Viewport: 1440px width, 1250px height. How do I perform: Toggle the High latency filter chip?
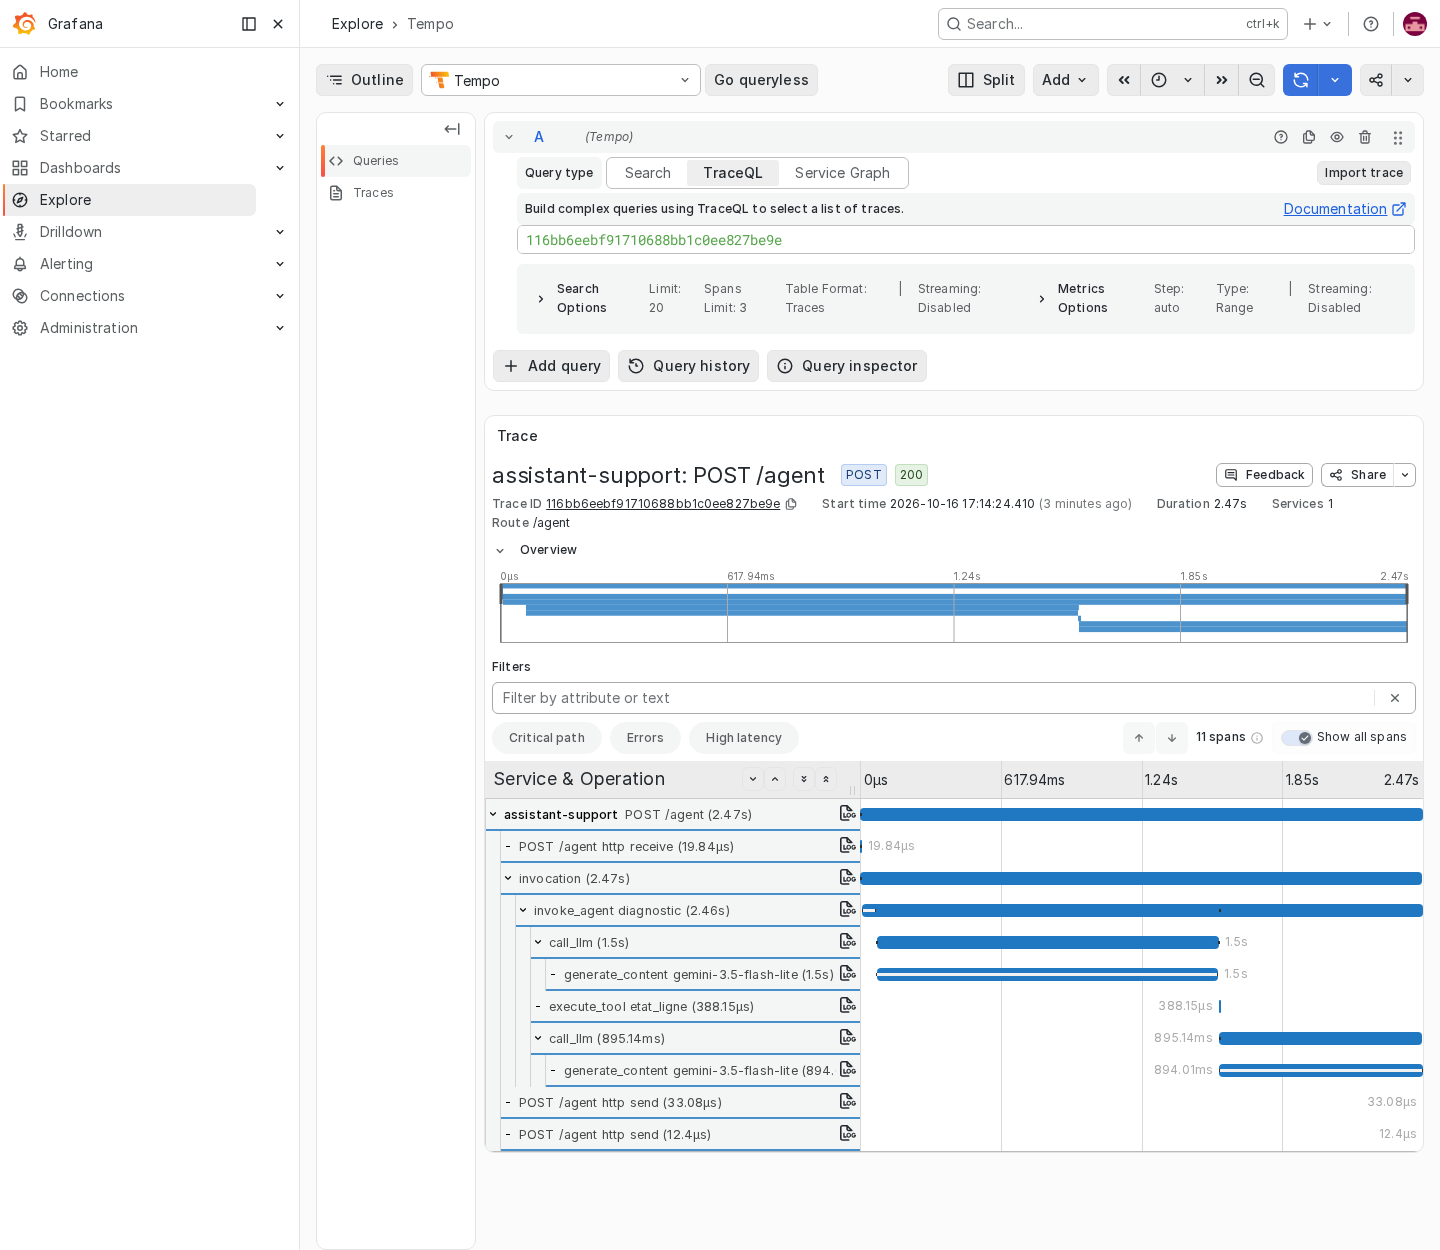[743, 738]
